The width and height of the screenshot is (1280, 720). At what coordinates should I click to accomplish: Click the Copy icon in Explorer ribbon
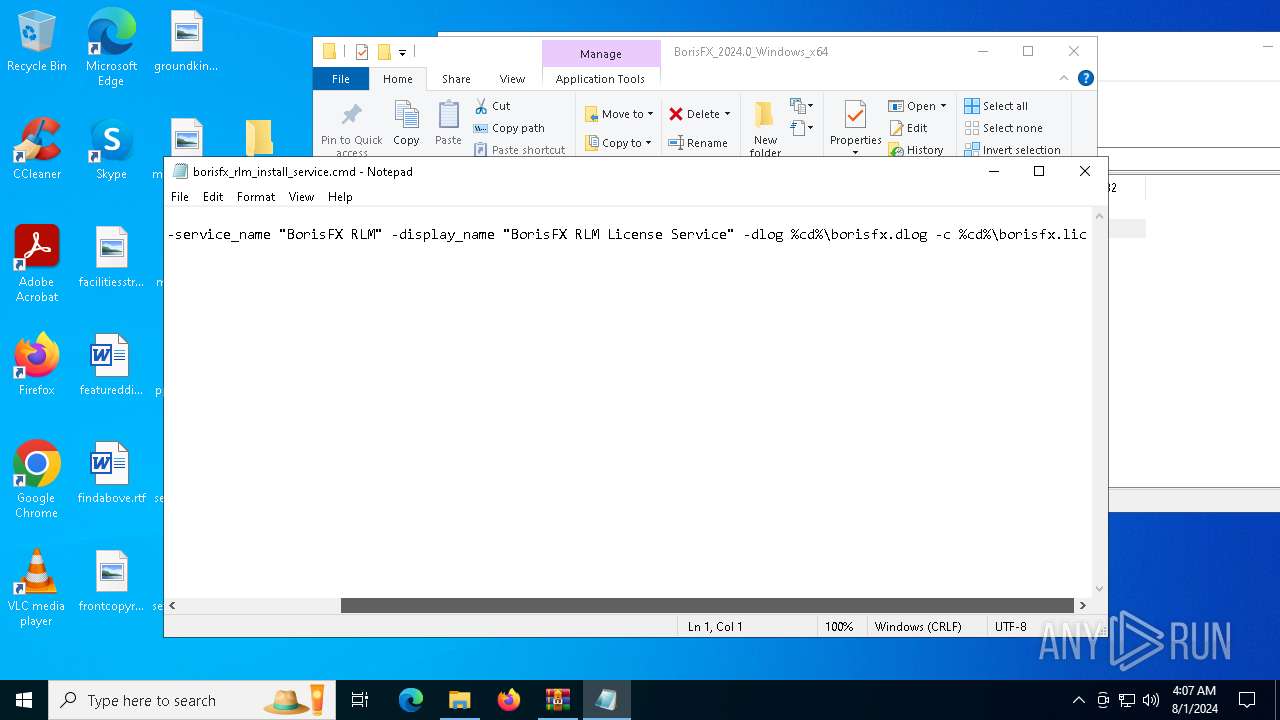pos(406,123)
